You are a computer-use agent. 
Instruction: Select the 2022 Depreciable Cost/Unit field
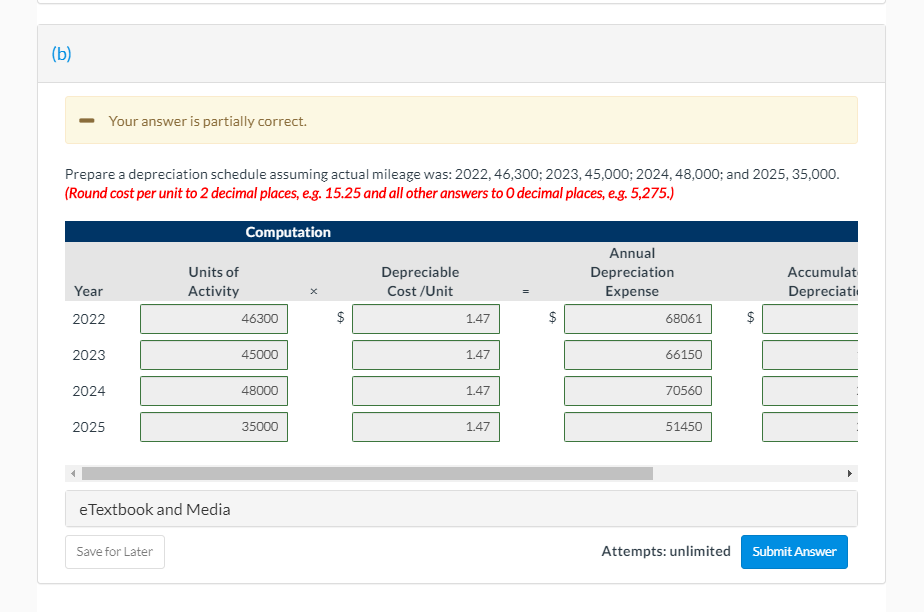pos(426,319)
